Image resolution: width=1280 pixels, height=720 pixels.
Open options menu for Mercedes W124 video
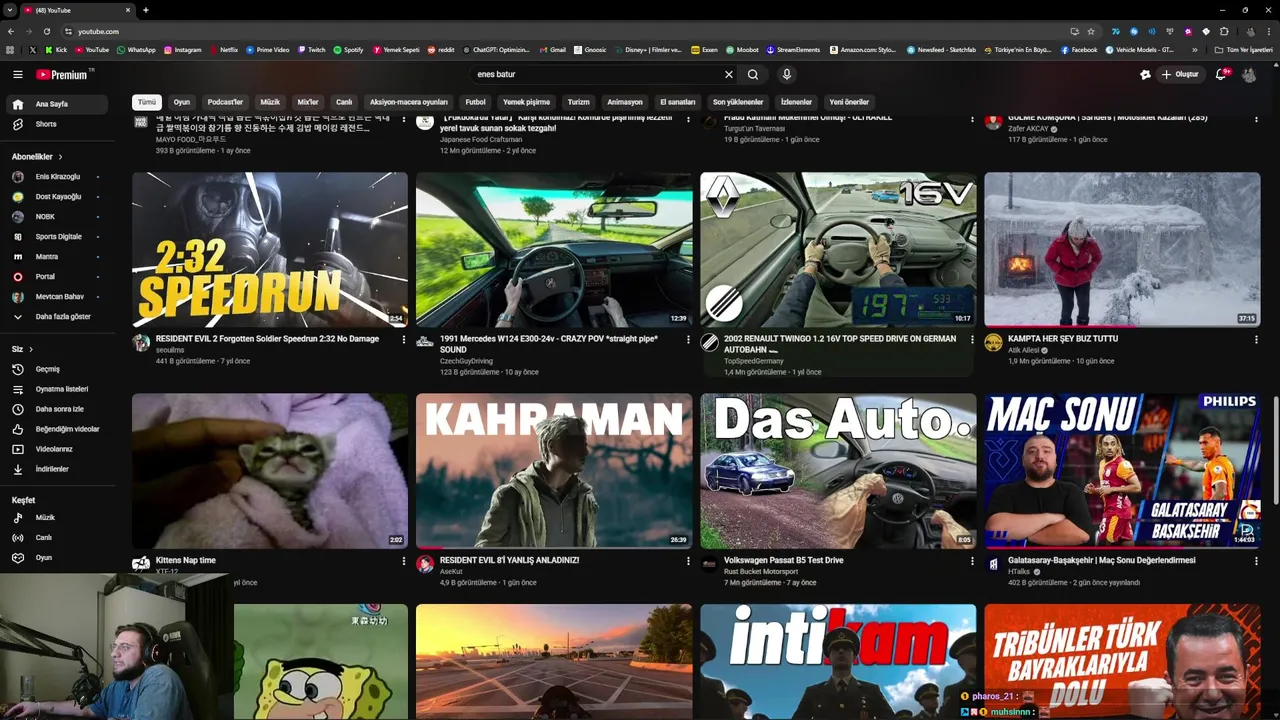688,340
